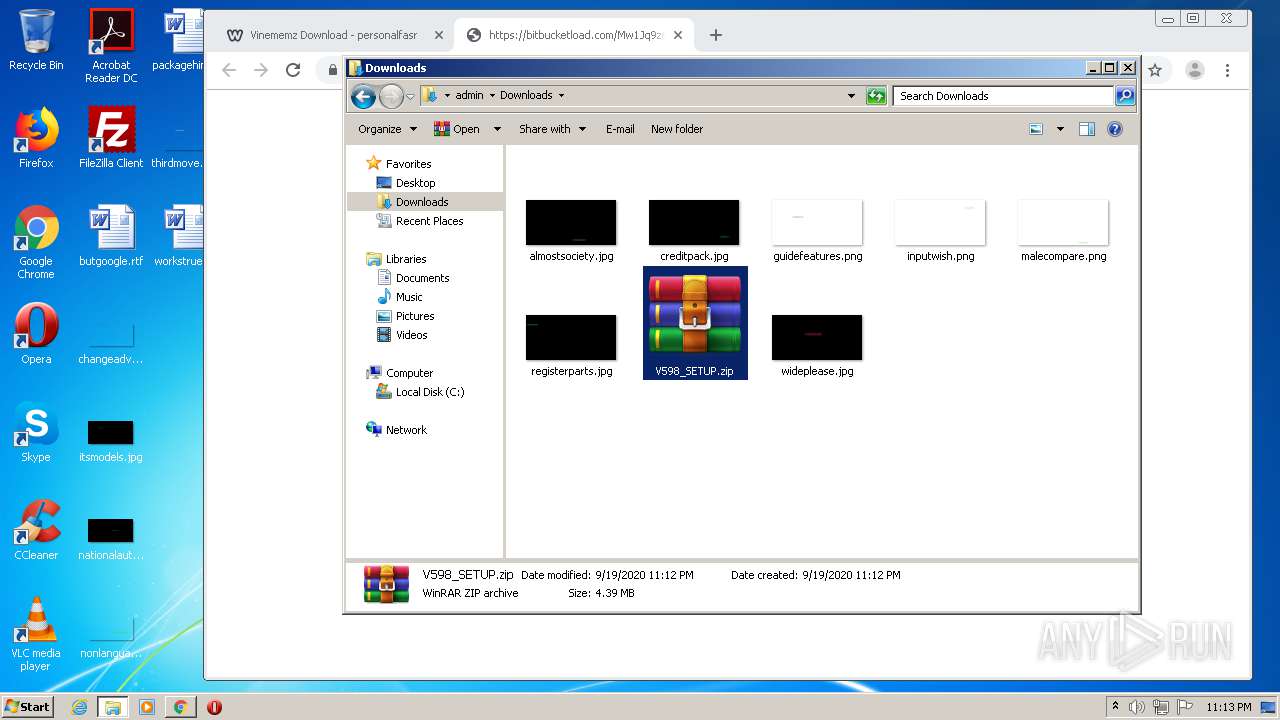
Task: Open a new Chrome tab
Action: 715,35
